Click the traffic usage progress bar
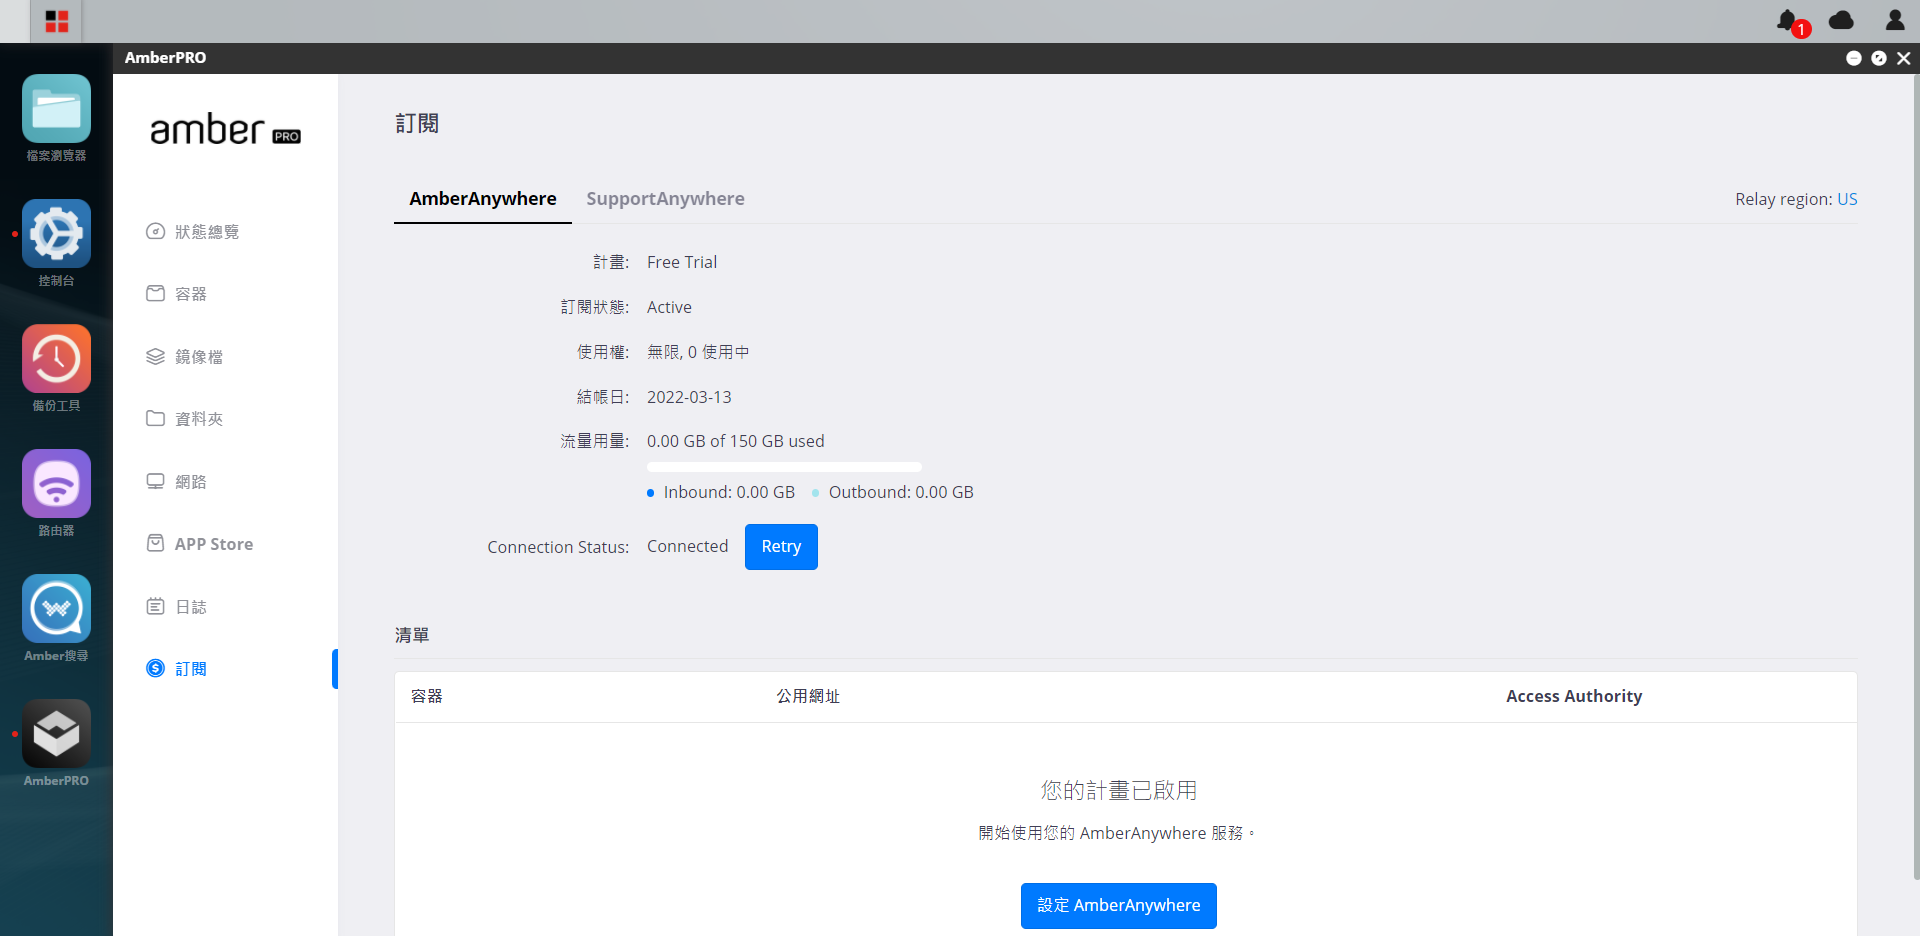 pyautogui.click(x=784, y=467)
